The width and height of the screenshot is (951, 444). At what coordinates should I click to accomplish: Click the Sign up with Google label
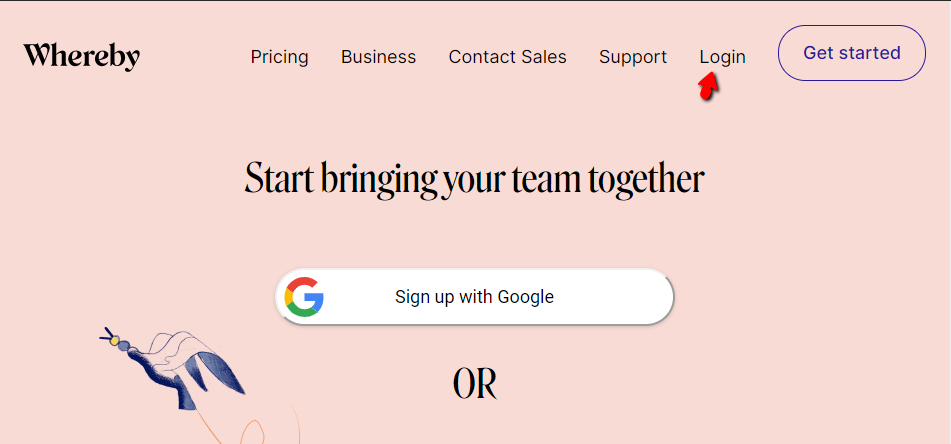click(x=474, y=297)
